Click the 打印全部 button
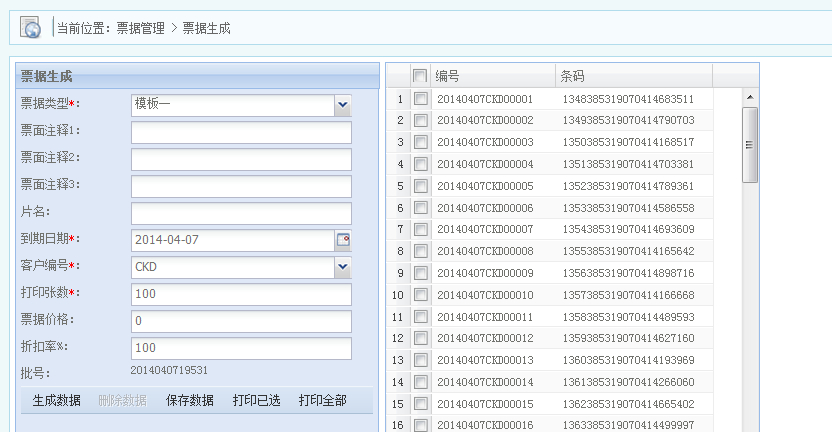Viewport: 832px width, 432px height. point(323,400)
